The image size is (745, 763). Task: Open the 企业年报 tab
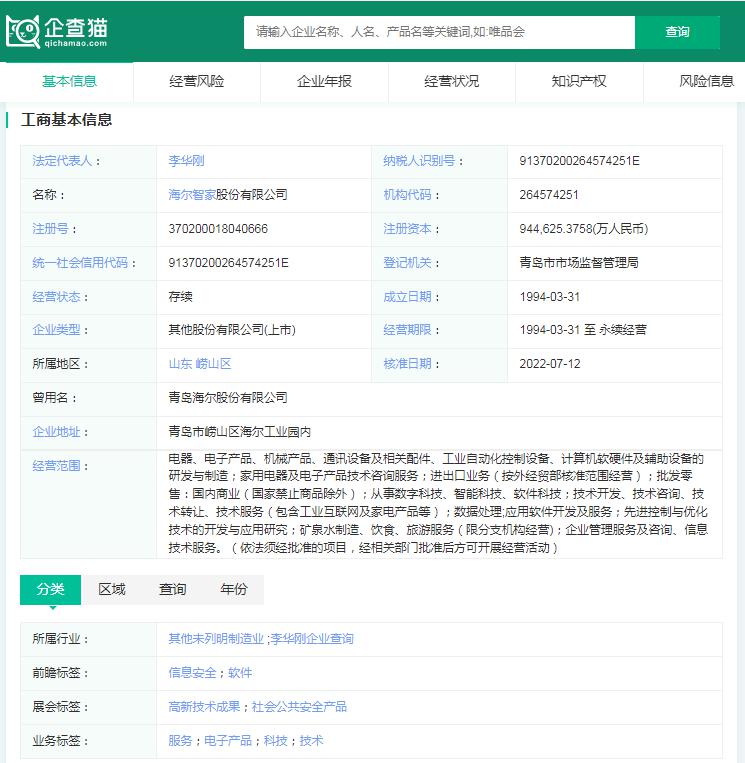point(324,81)
